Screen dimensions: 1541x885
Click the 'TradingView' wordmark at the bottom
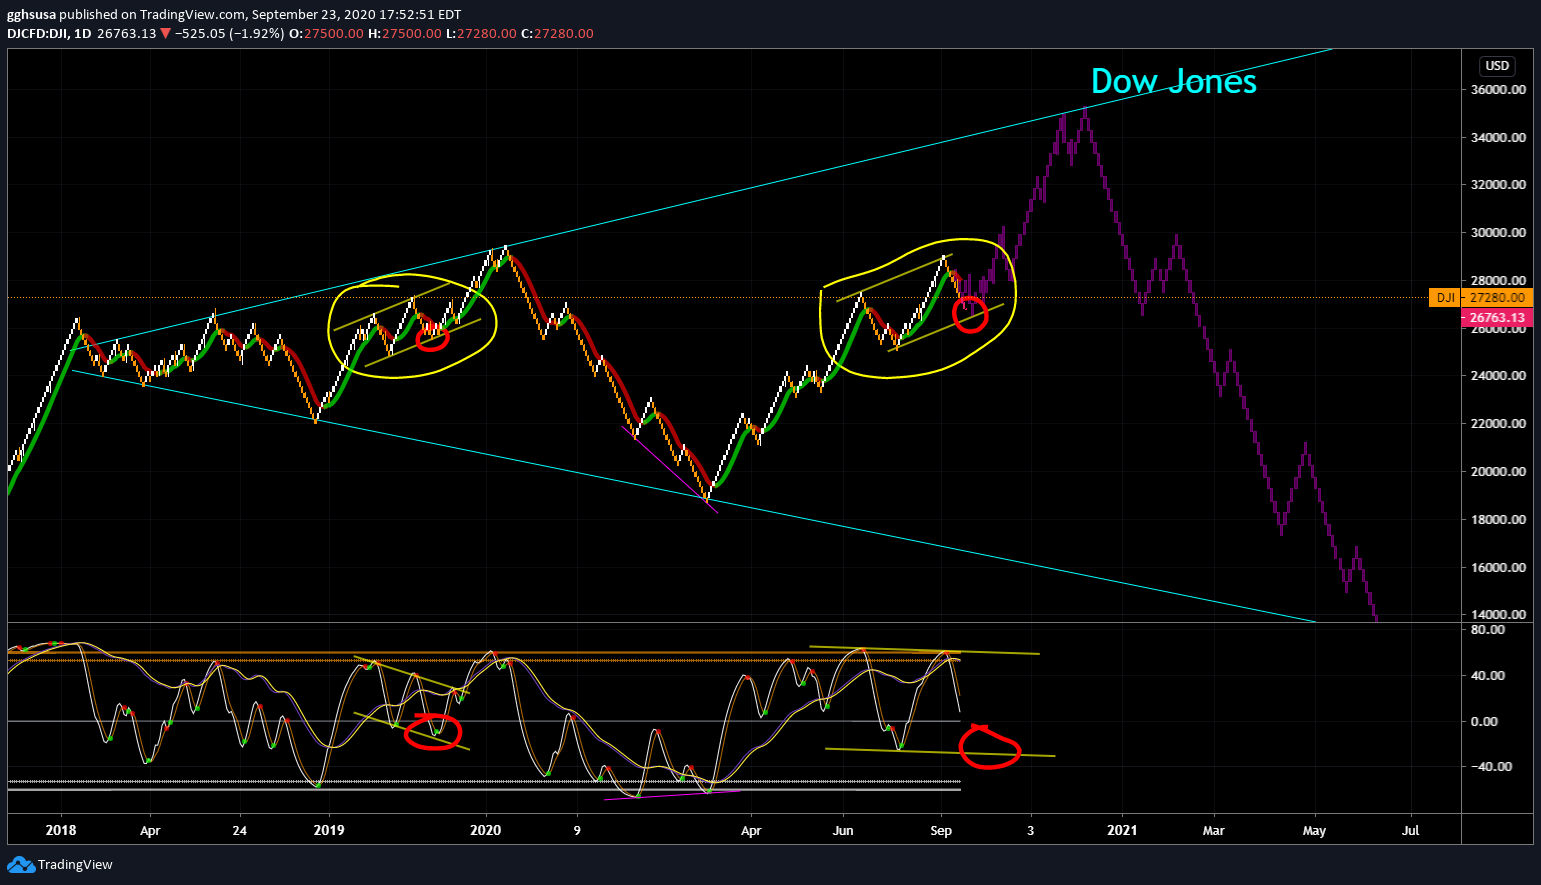click(x=75, y=865)
